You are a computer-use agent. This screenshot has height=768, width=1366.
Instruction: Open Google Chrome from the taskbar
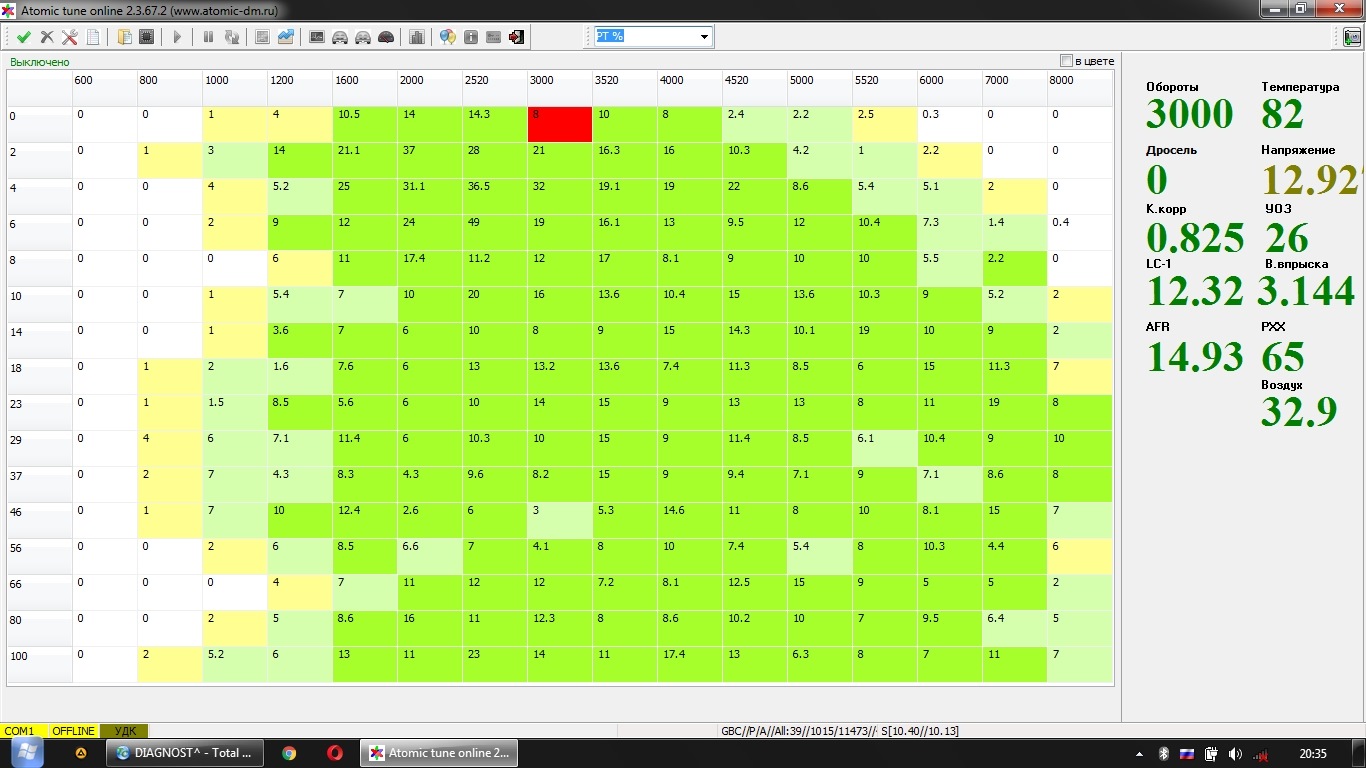coord(289,753)
